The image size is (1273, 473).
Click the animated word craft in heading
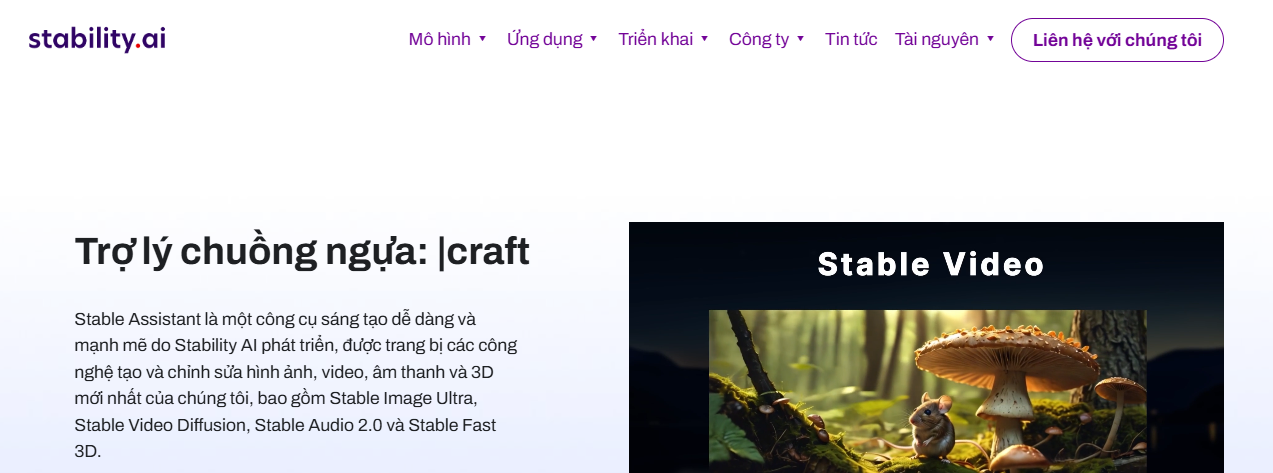pyautogui.click(x=488, y=251)
